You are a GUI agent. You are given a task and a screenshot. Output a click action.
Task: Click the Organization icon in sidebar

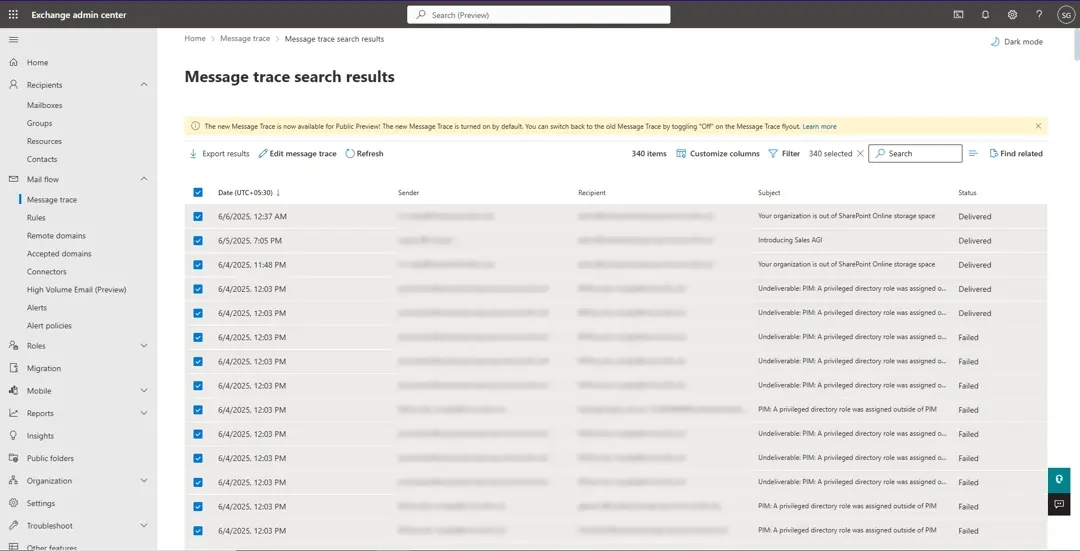(x=13, y=481)
